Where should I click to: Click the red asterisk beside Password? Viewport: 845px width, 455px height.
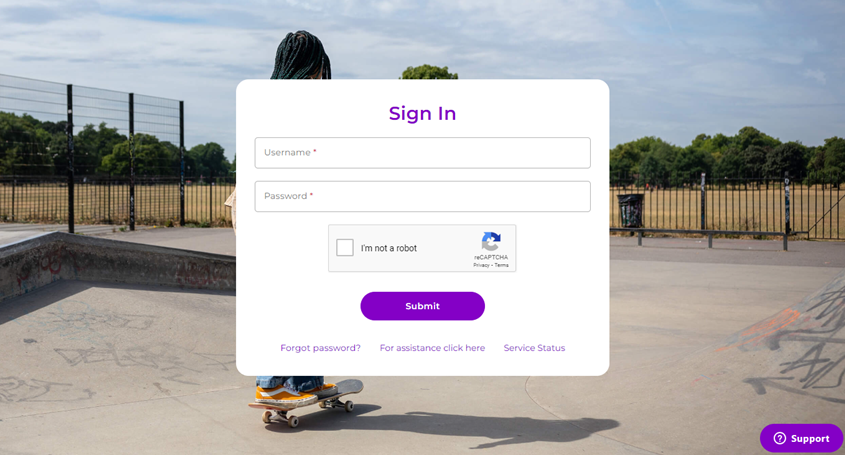311,195
